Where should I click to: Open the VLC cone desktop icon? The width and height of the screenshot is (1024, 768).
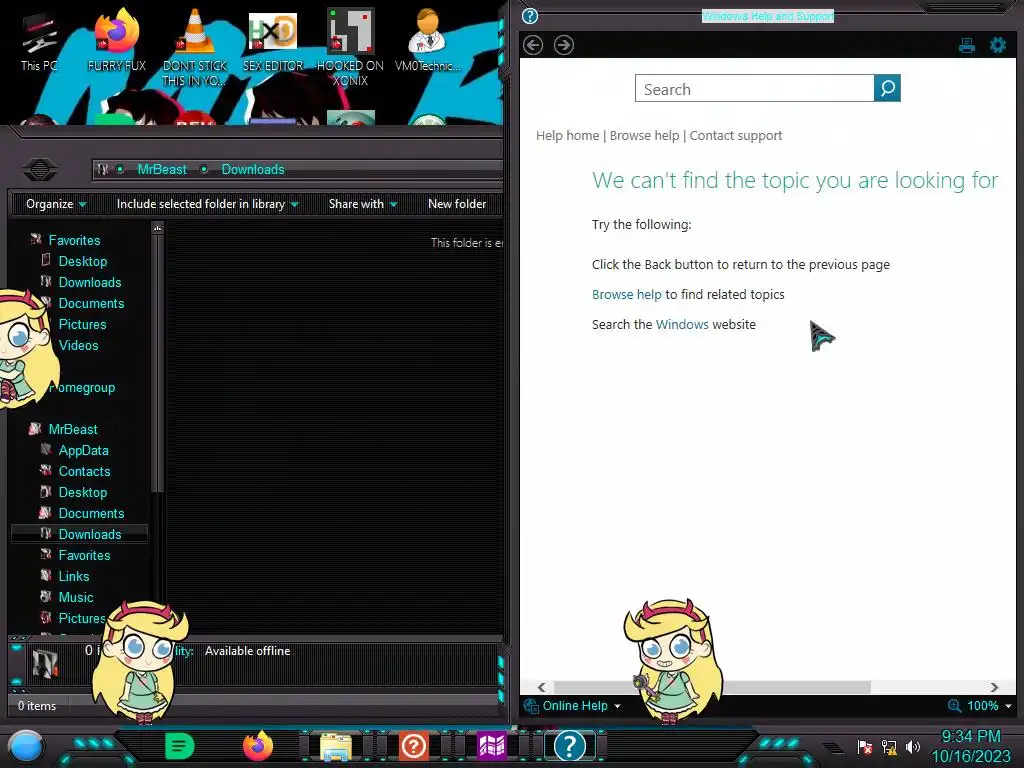[195, 46]
